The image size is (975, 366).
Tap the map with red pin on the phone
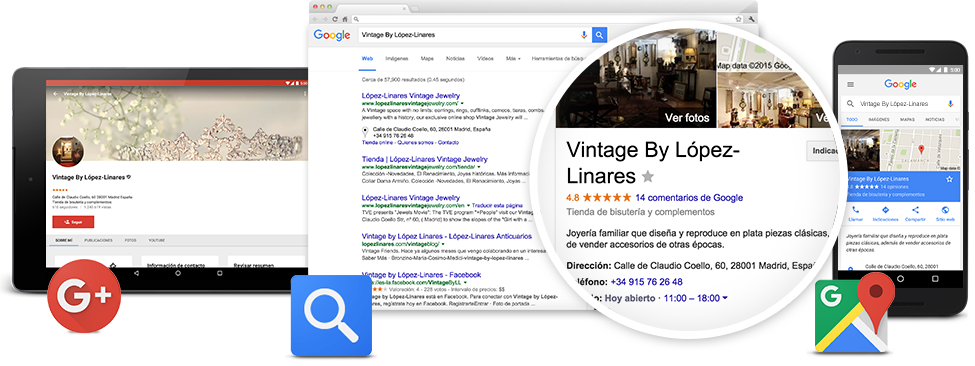(920, 150)
